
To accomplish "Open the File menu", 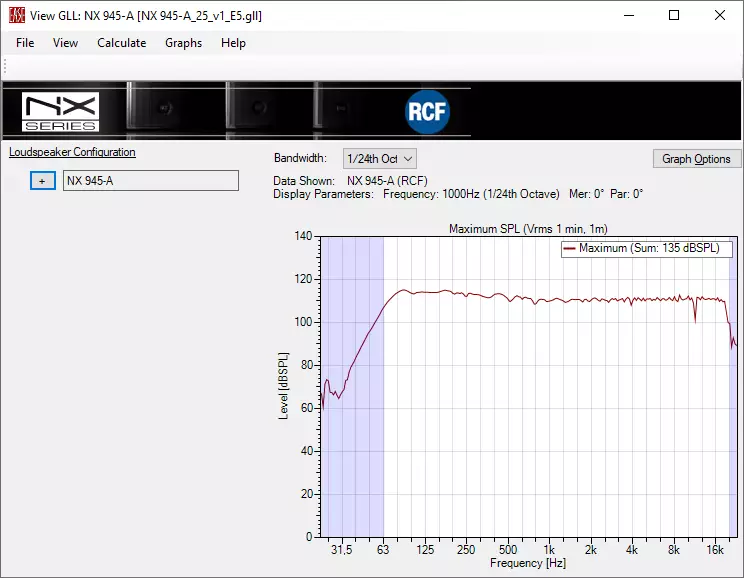I will tap(25, 43).
